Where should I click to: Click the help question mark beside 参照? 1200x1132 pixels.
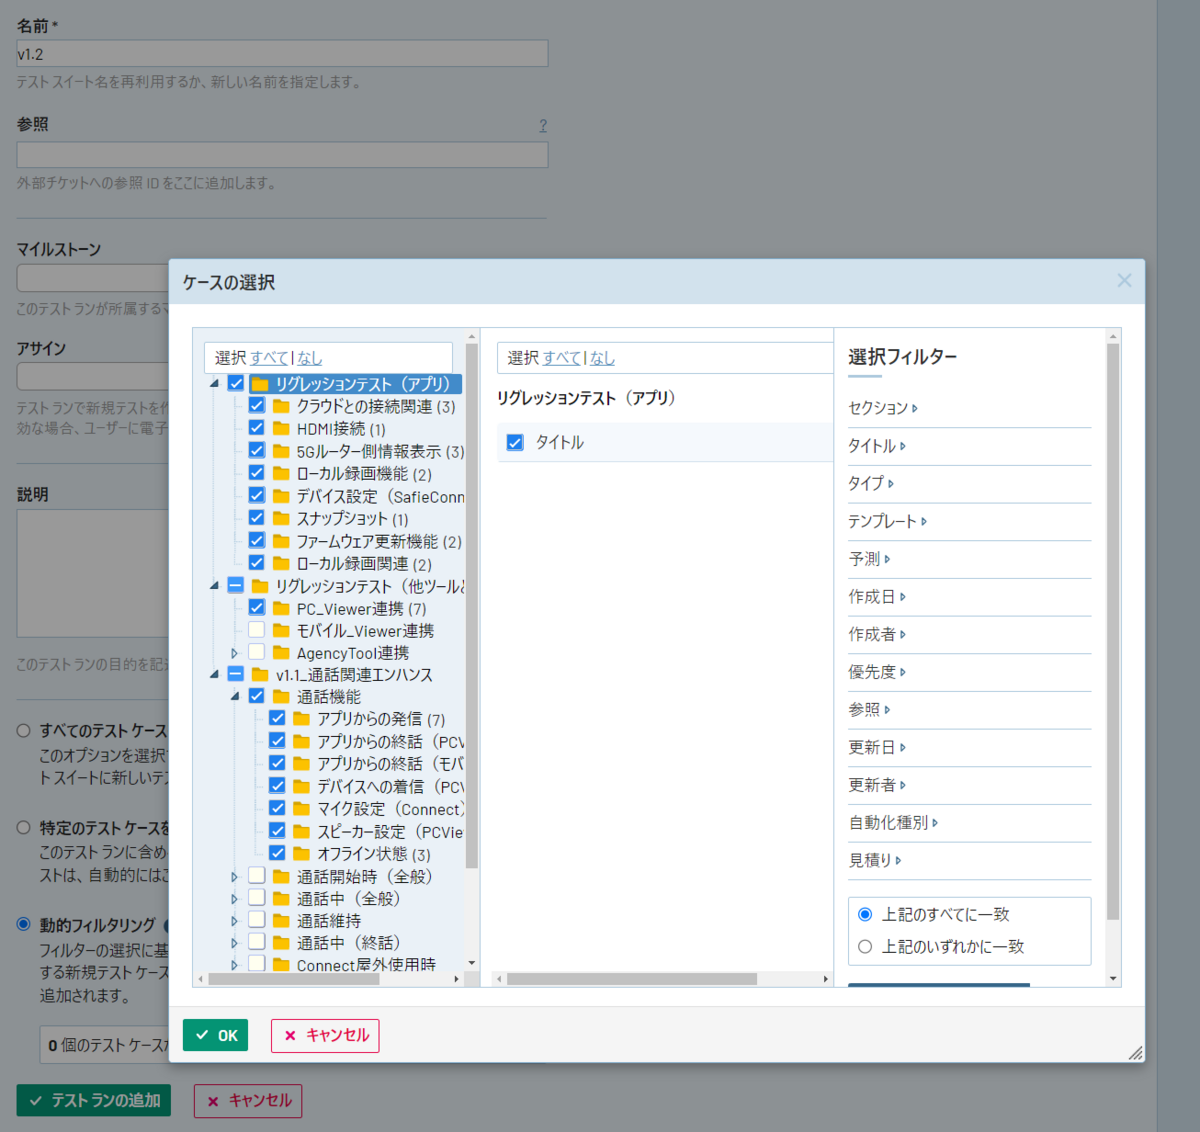point(543,125)
